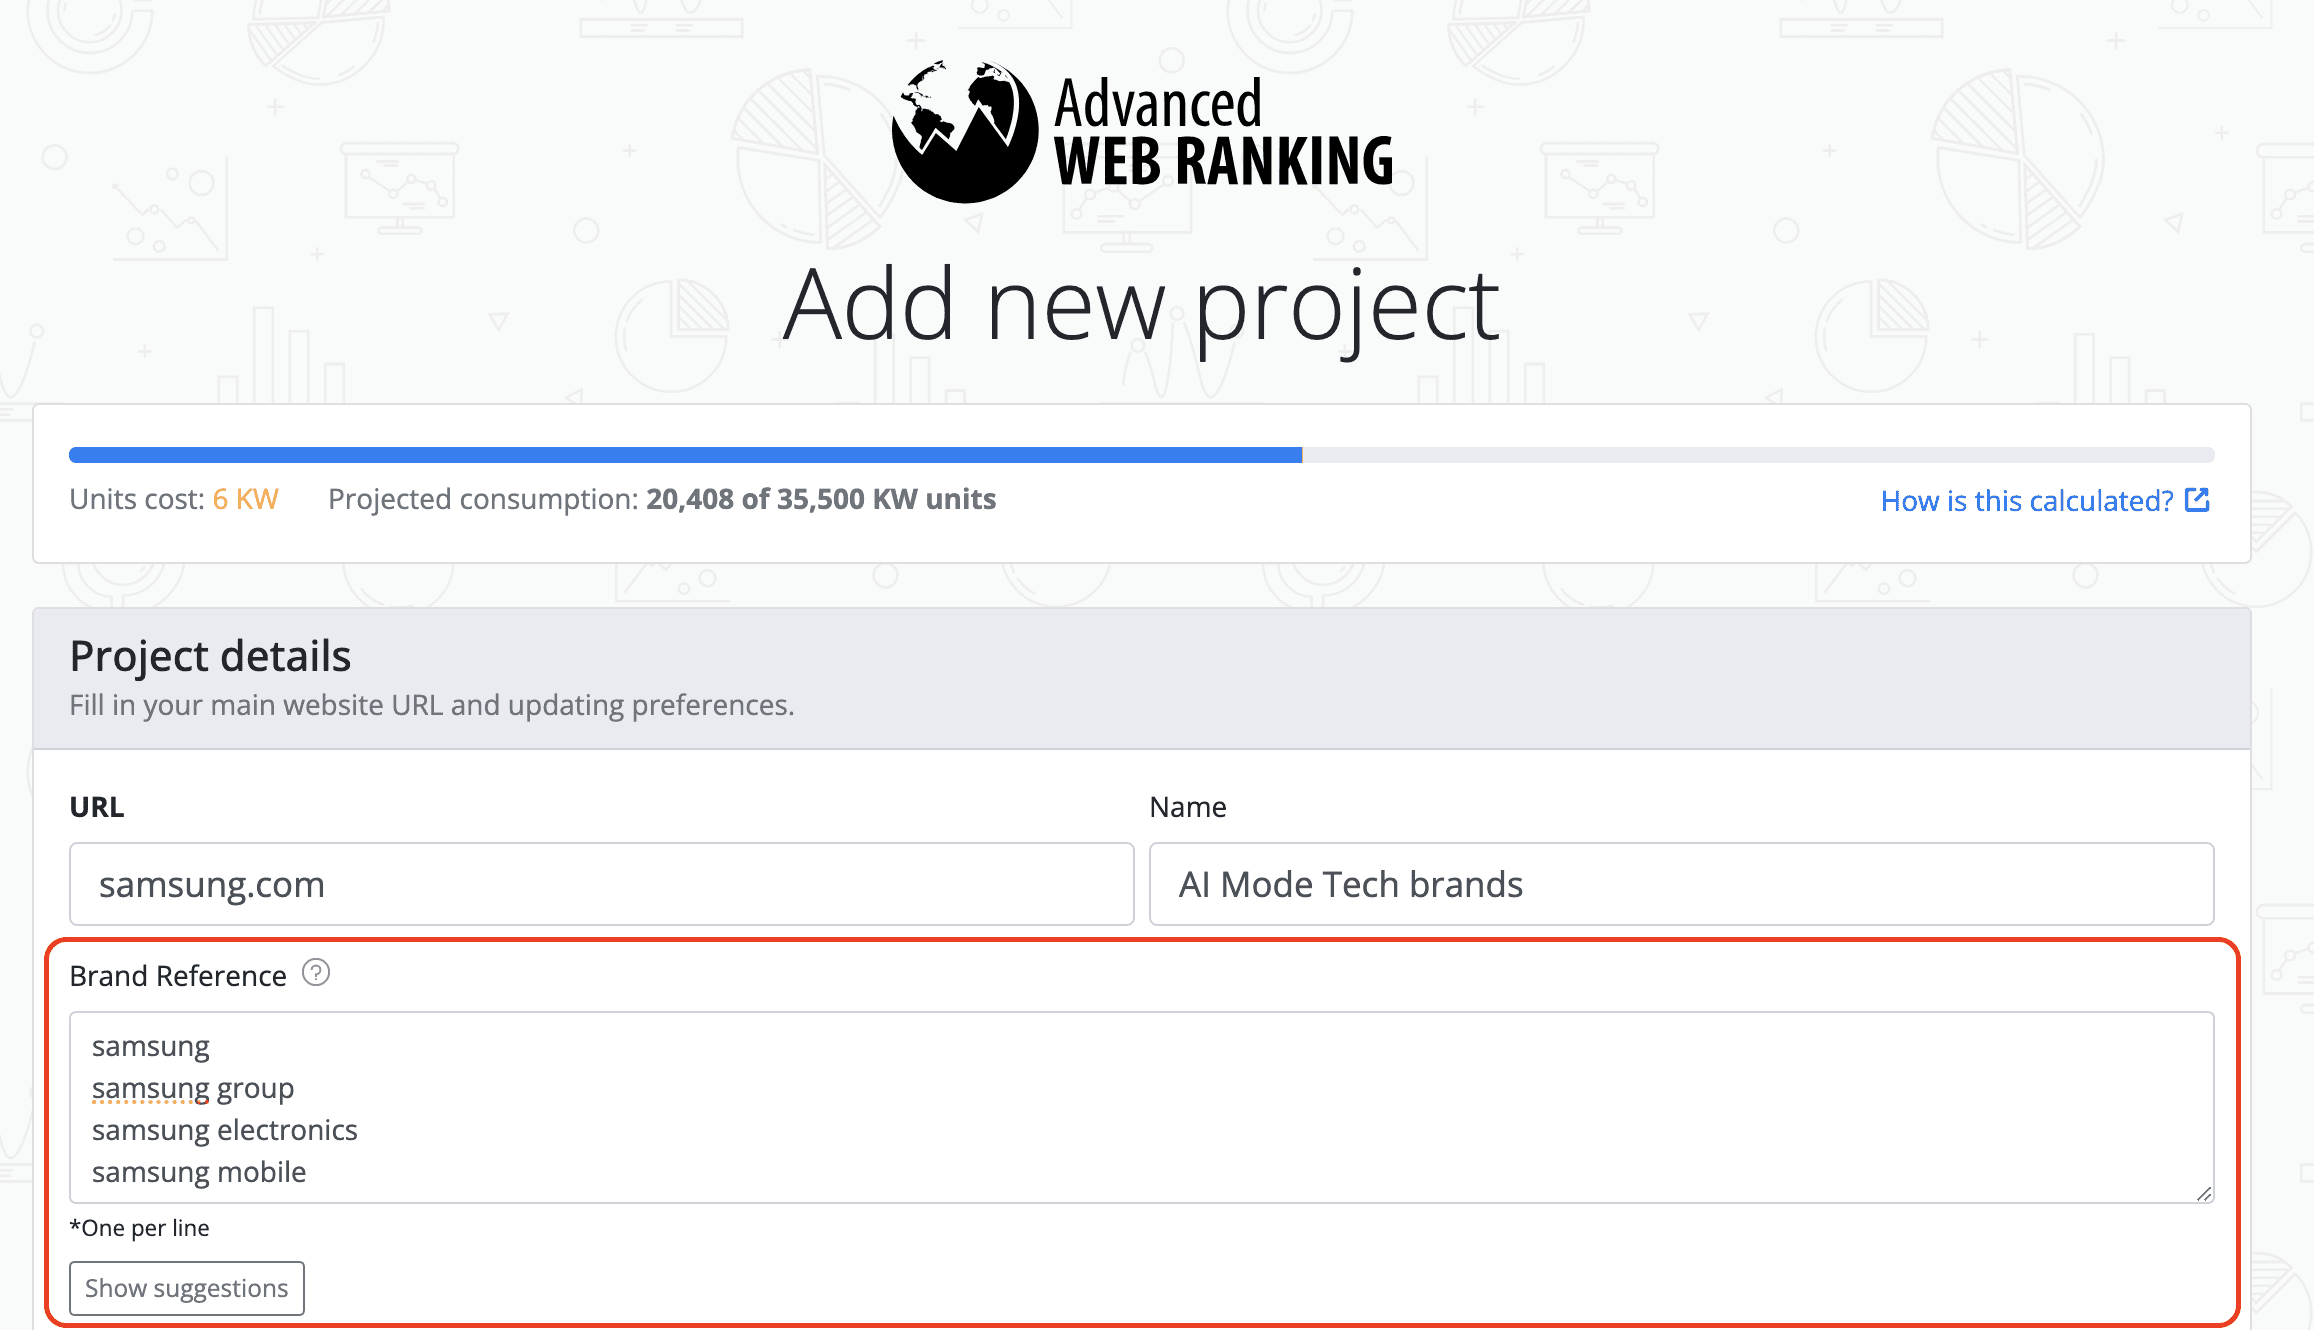Viewport: 2314px width, 1330px height.
Task: Click the Project details heading
Action: pyautogui.click(x=210, y=656)
